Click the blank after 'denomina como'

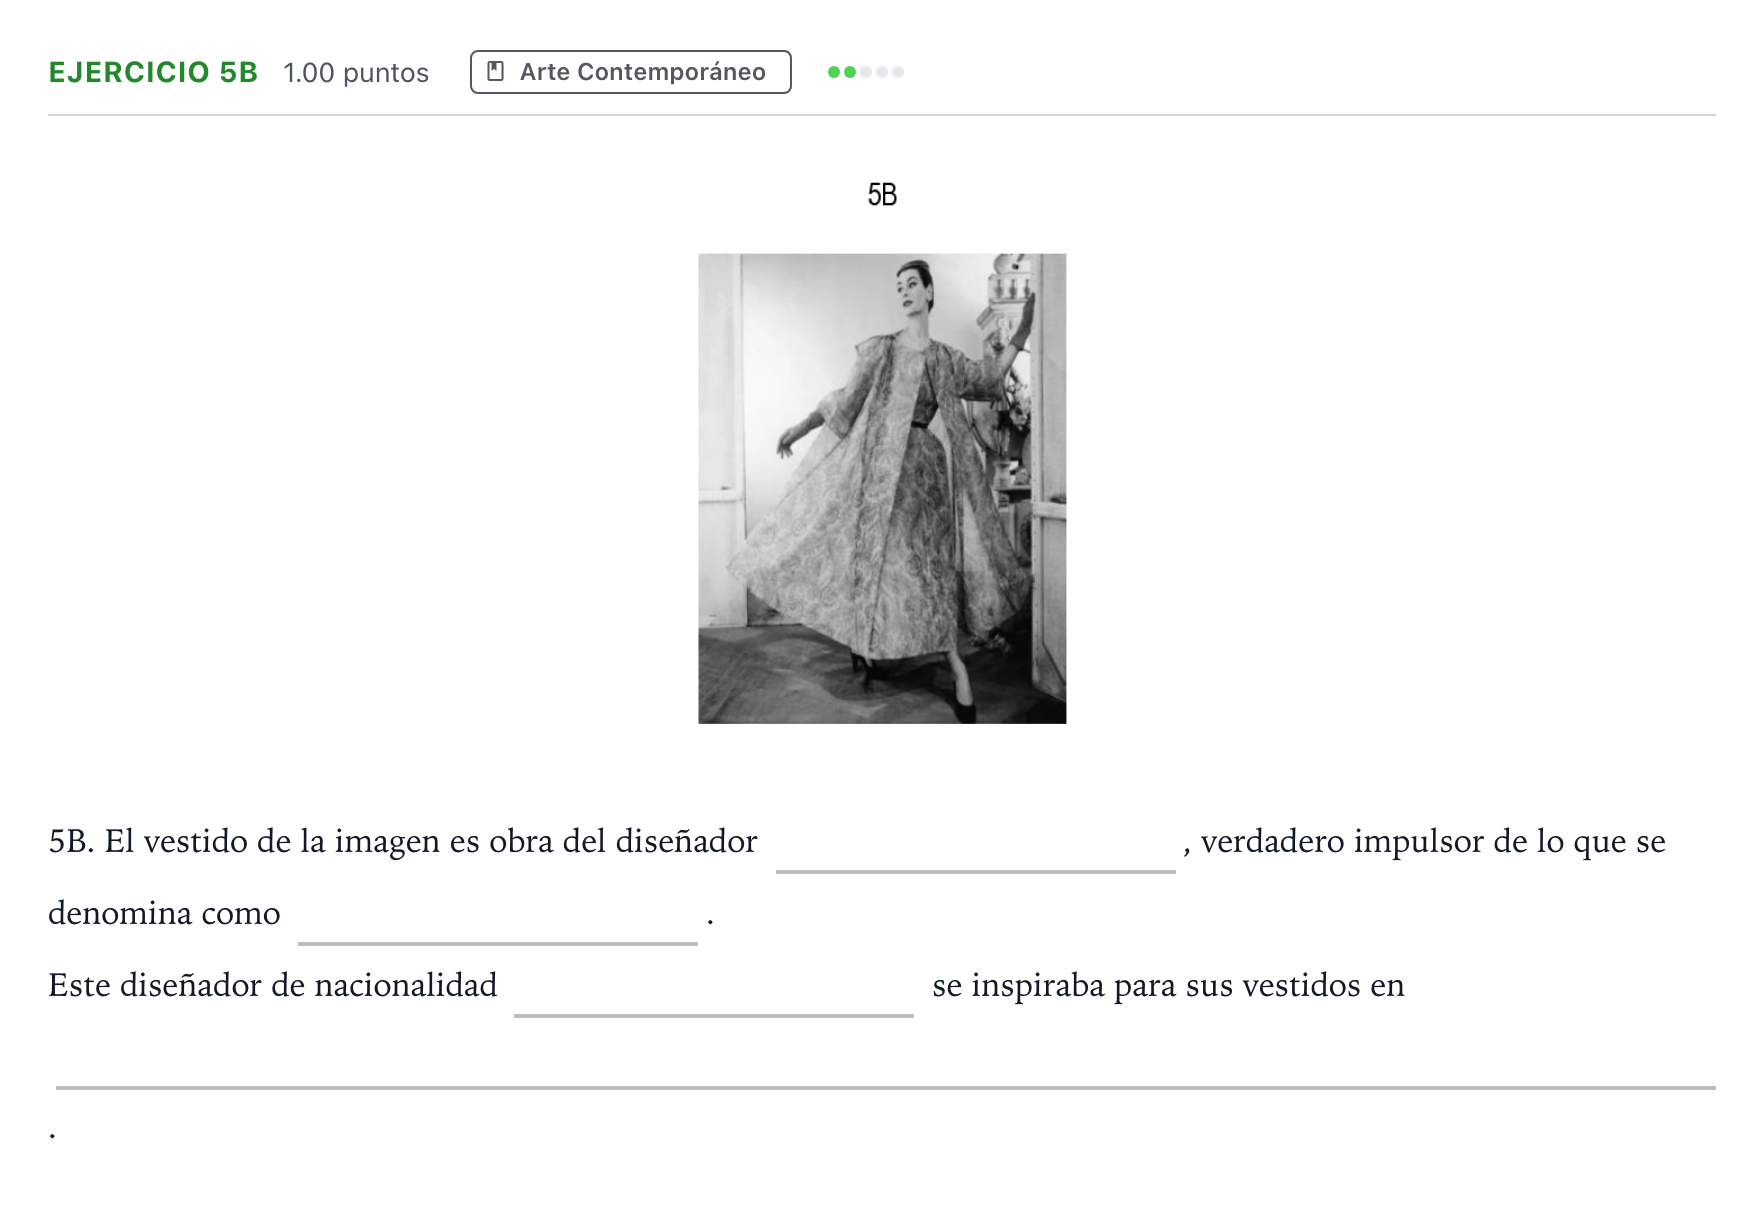[497, 918]
